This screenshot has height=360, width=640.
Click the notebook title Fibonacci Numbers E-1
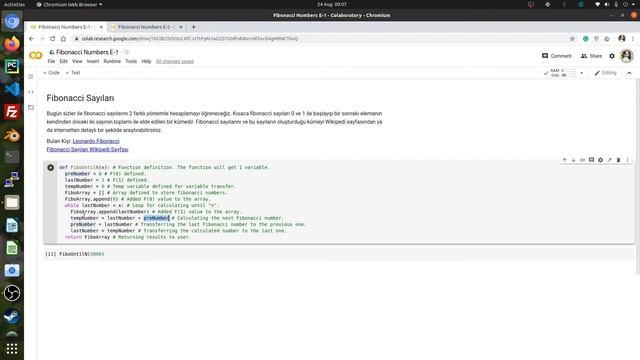pyautogui.click(x=87, y=52)
